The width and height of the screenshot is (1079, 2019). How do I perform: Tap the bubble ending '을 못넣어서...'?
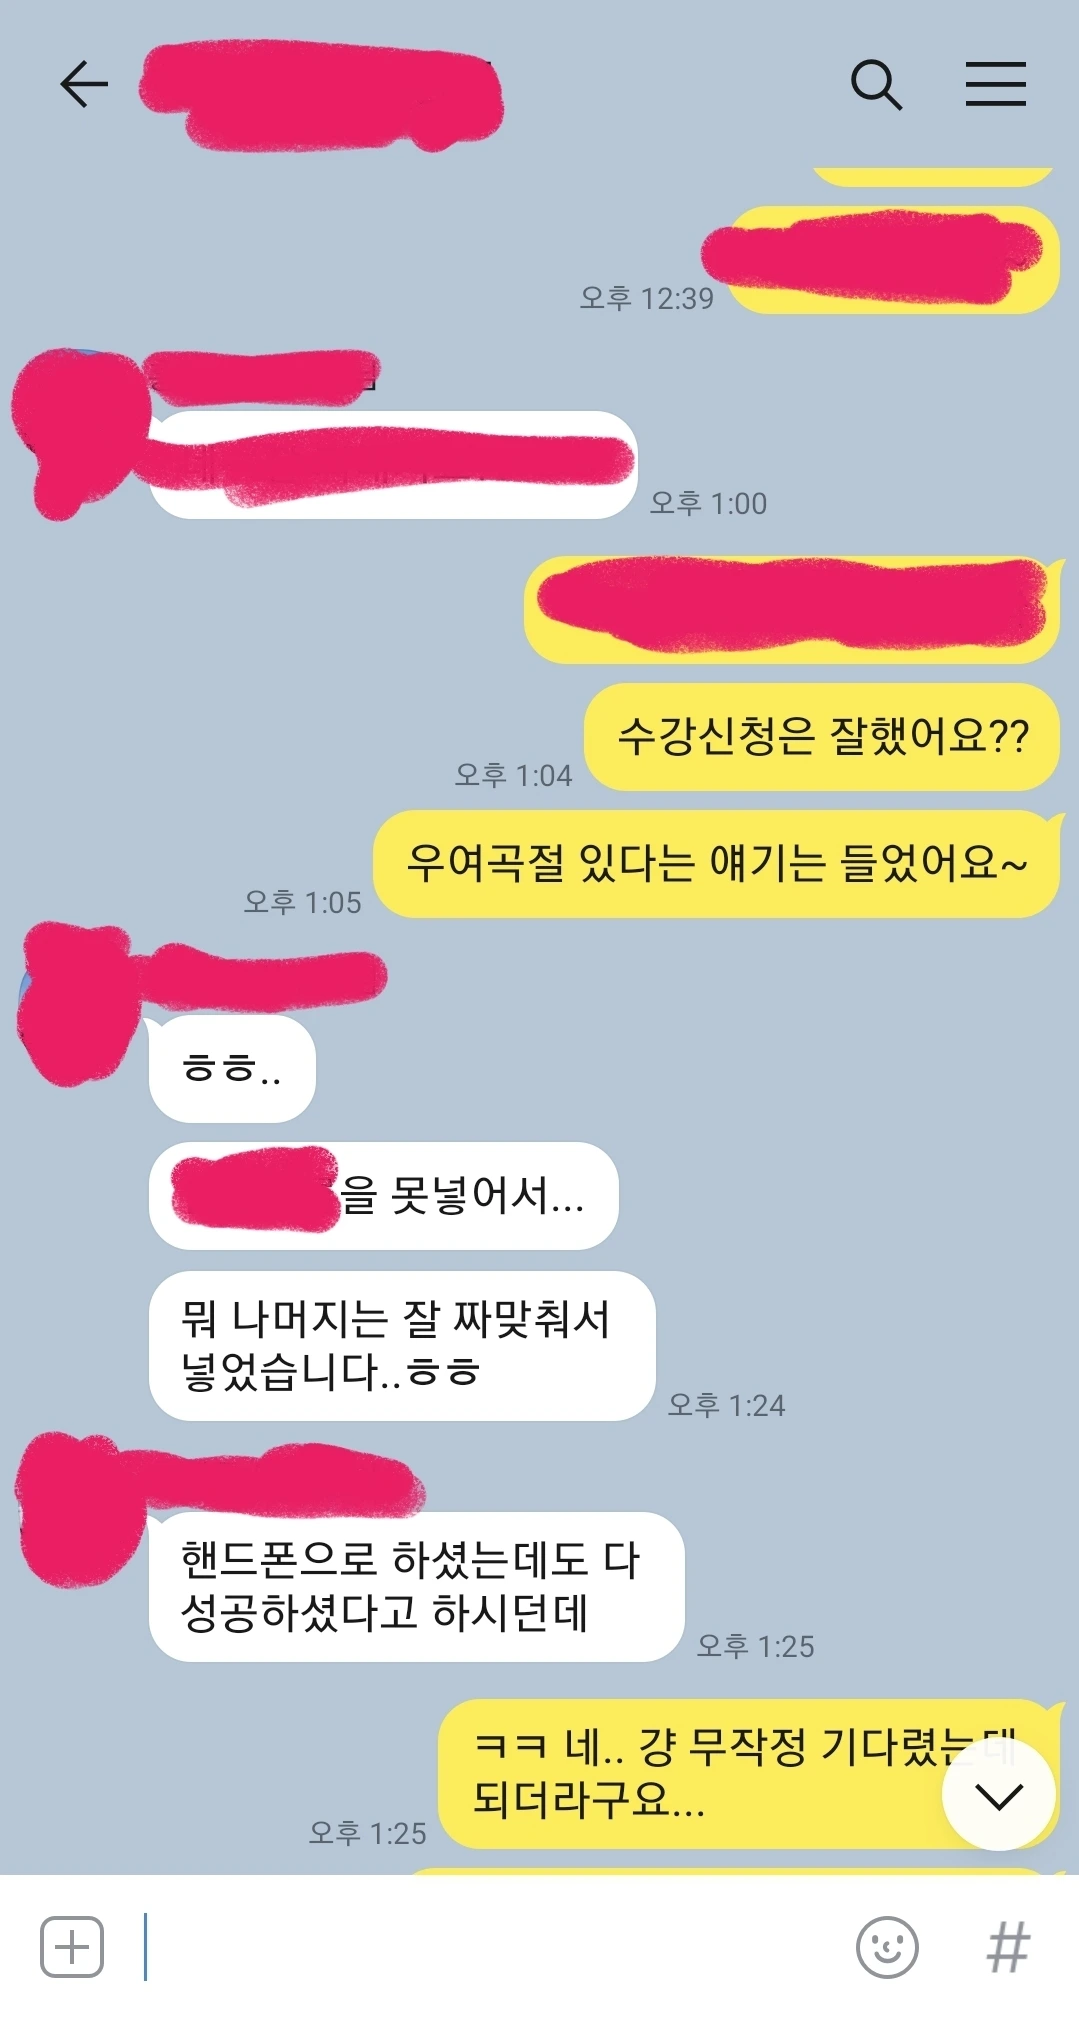pos(383,1196)
